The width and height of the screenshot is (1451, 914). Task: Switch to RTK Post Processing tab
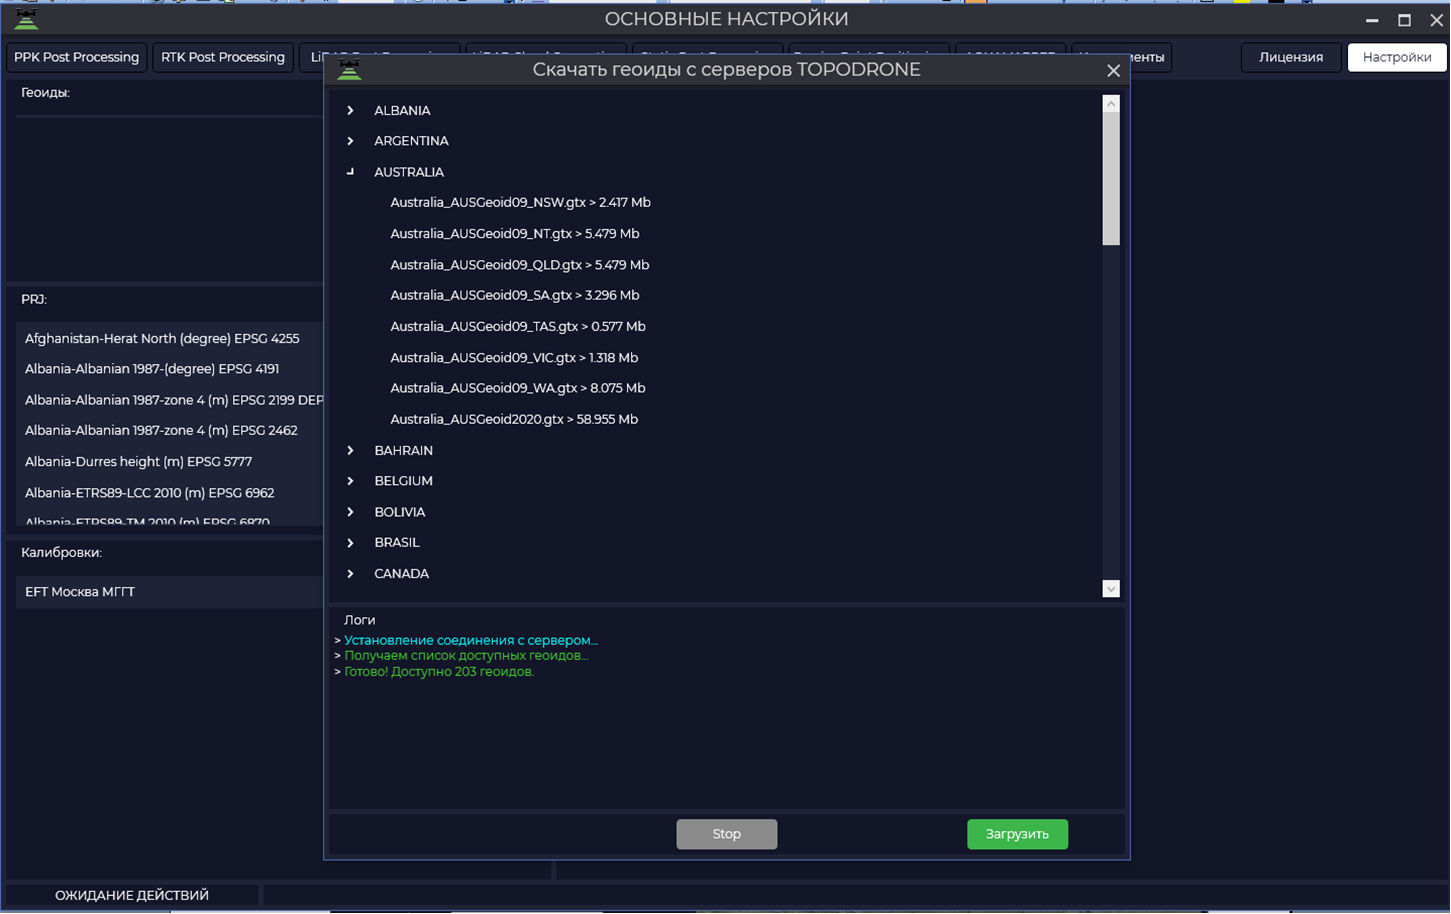click(x=223, y=57)
